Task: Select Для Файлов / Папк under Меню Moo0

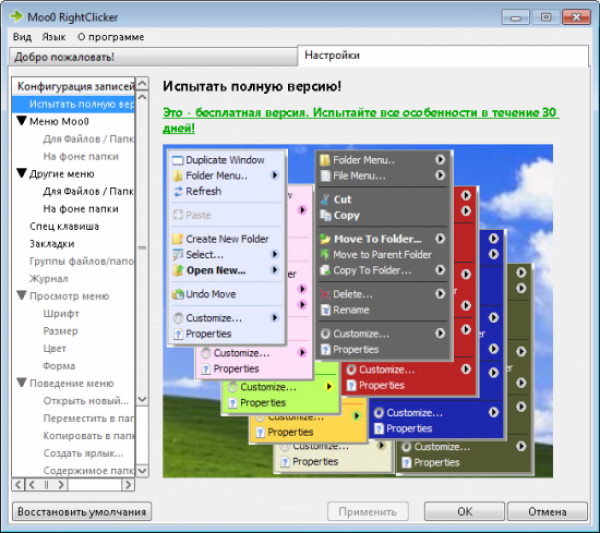Action: [88, 139]
